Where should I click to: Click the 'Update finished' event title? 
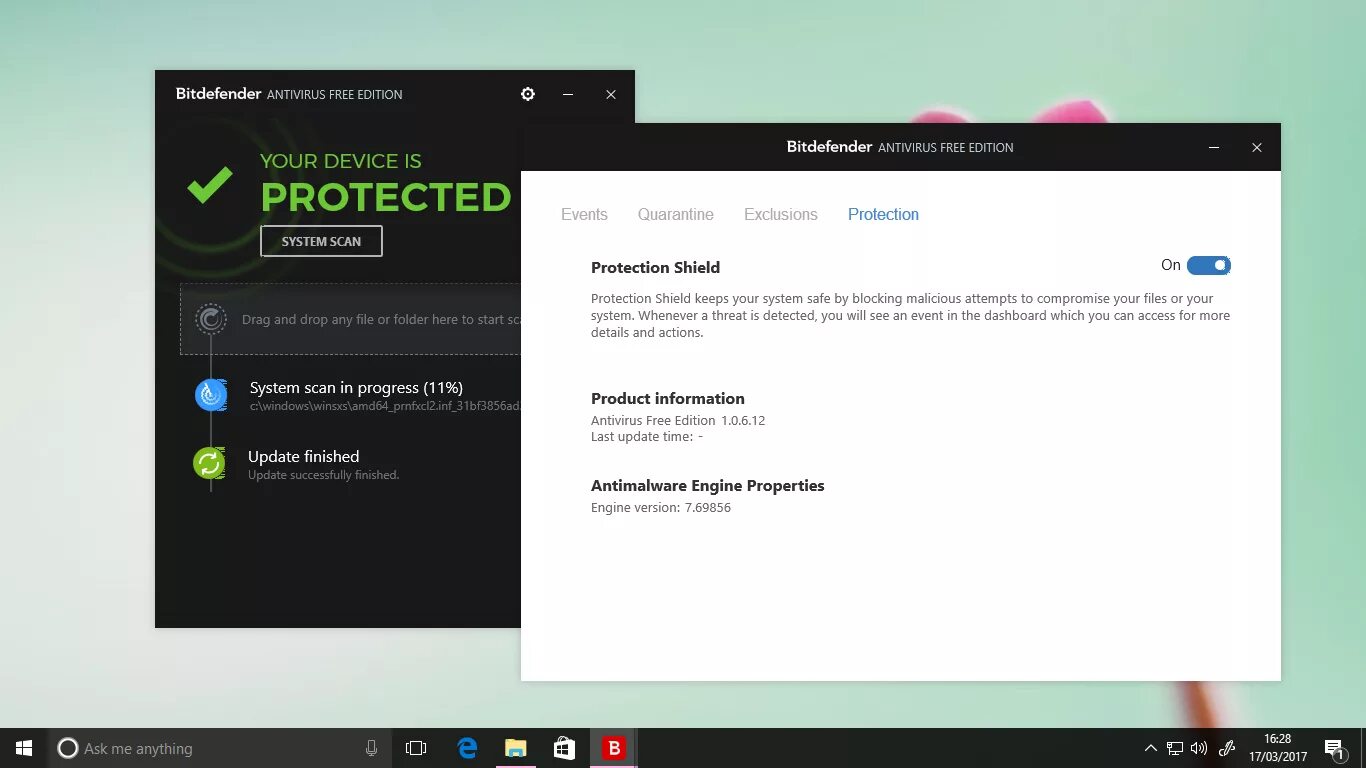[304, 456]
